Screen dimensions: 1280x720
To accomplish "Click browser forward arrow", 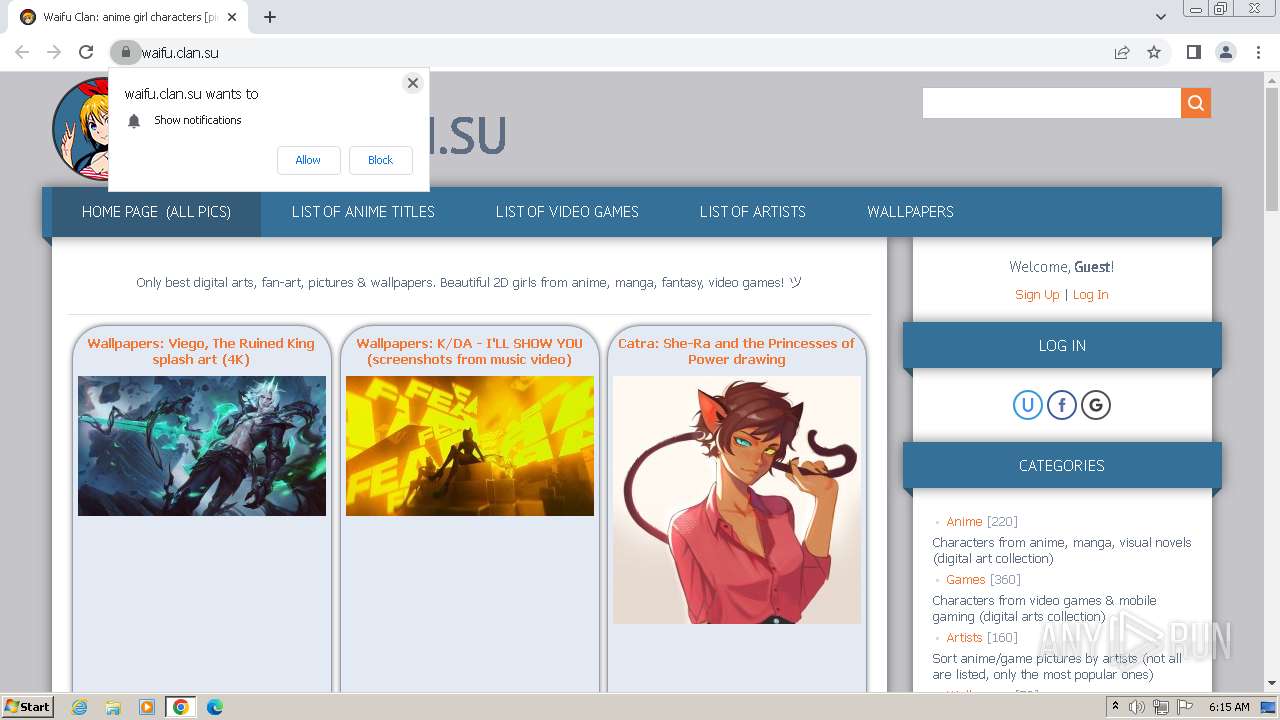I will [x=54, y=52].
